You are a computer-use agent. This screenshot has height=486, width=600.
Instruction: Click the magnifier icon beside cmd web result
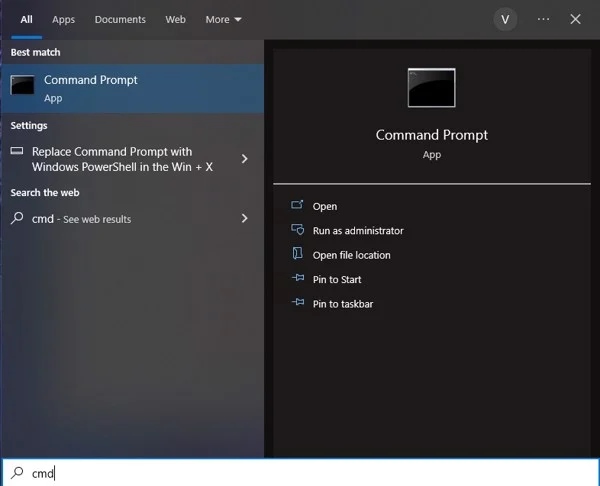click(17, 218)
